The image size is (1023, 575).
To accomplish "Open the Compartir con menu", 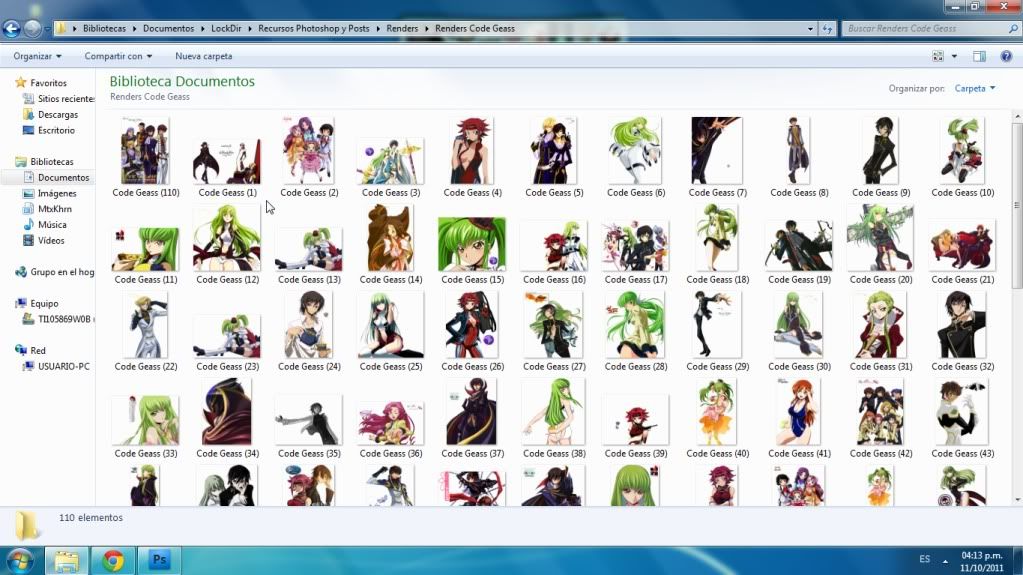I will [118, 56].
